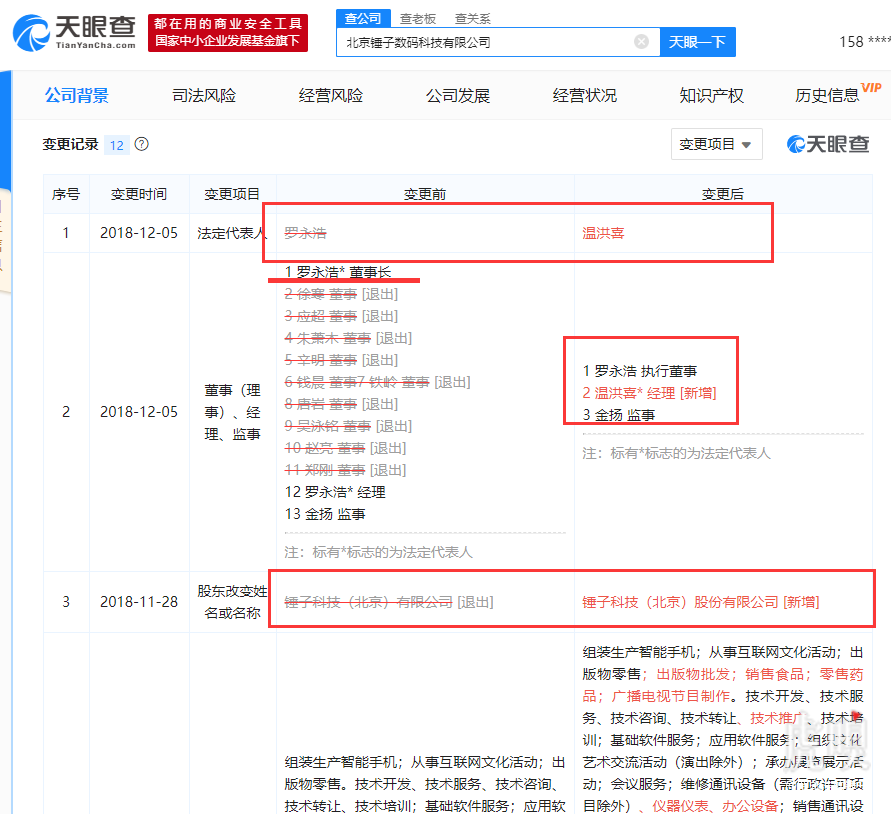891x814 pixels.
Task: Click 3 金扬 监事 in 变更后 column
Action: coord(619,415)
